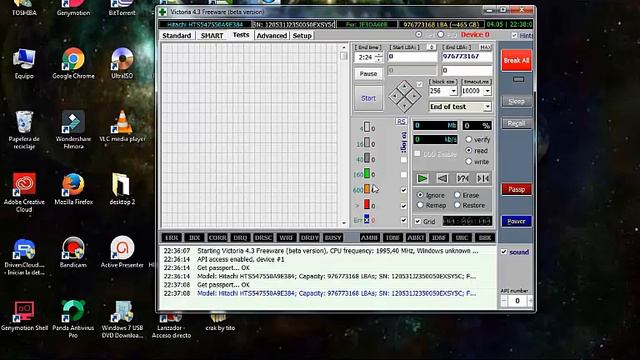
Task: Click the RS link above log column
Action: tap(401, 122)
